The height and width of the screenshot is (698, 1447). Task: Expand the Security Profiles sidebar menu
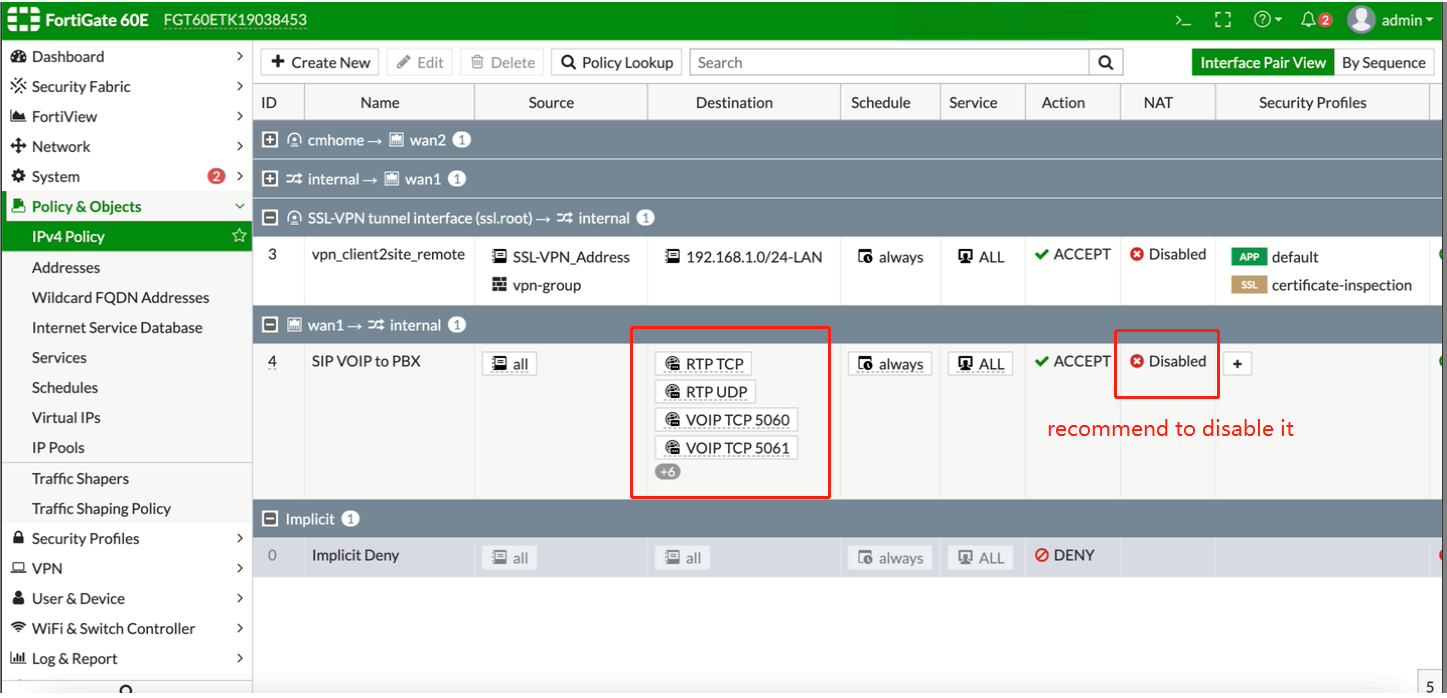(126, 538)
